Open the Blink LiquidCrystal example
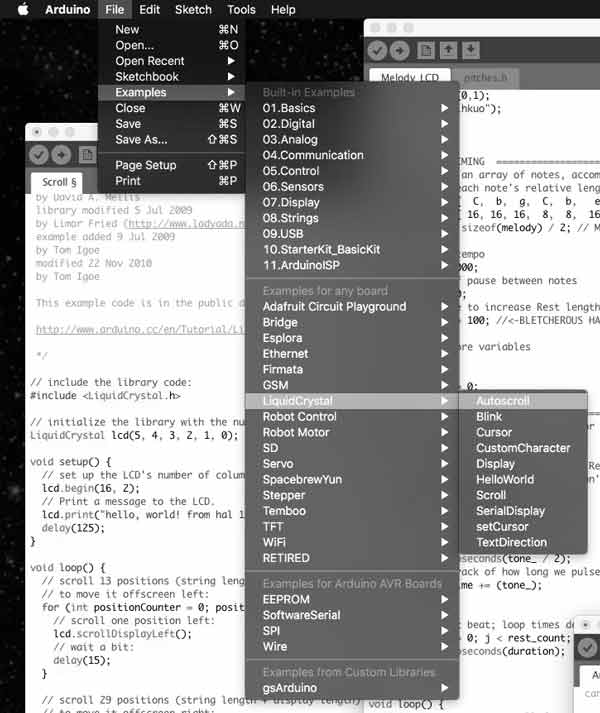The image size is (600, 713). click(523, 417)
